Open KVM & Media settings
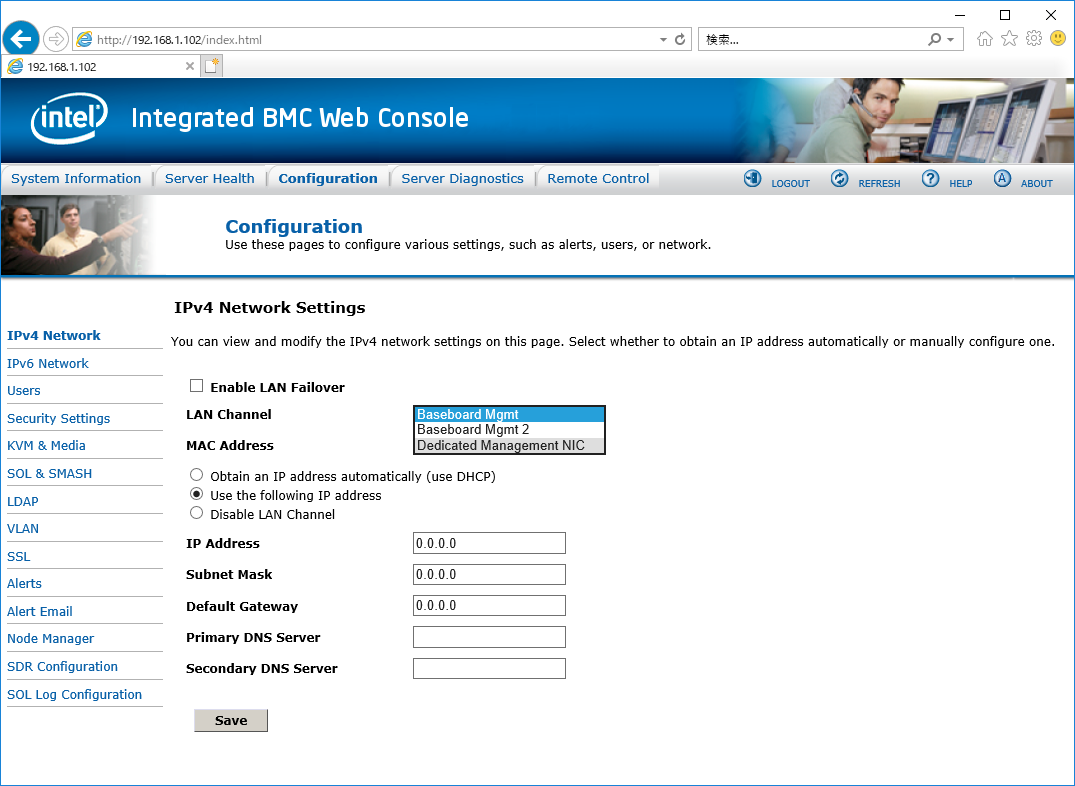1075x786 pixels. click(46, 446)
